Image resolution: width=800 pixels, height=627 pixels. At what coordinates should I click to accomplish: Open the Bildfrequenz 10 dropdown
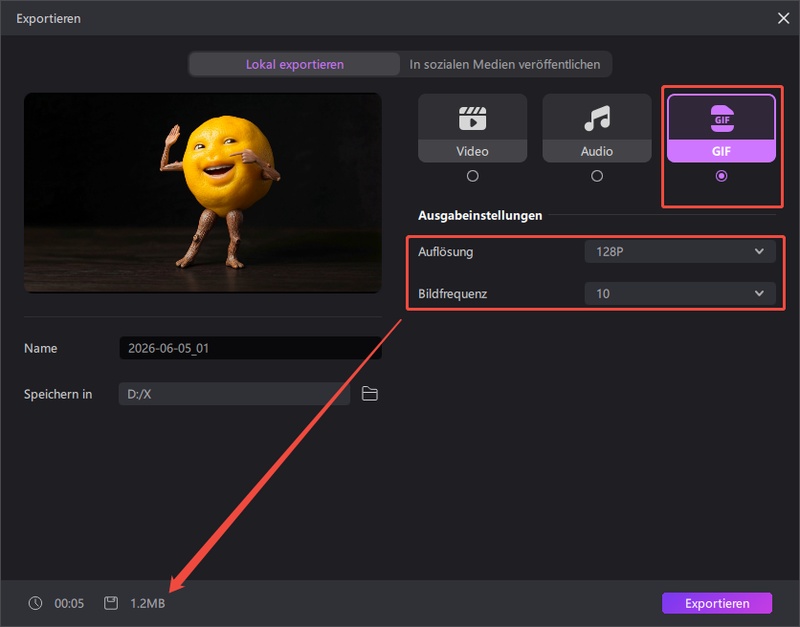pos(680,294)
